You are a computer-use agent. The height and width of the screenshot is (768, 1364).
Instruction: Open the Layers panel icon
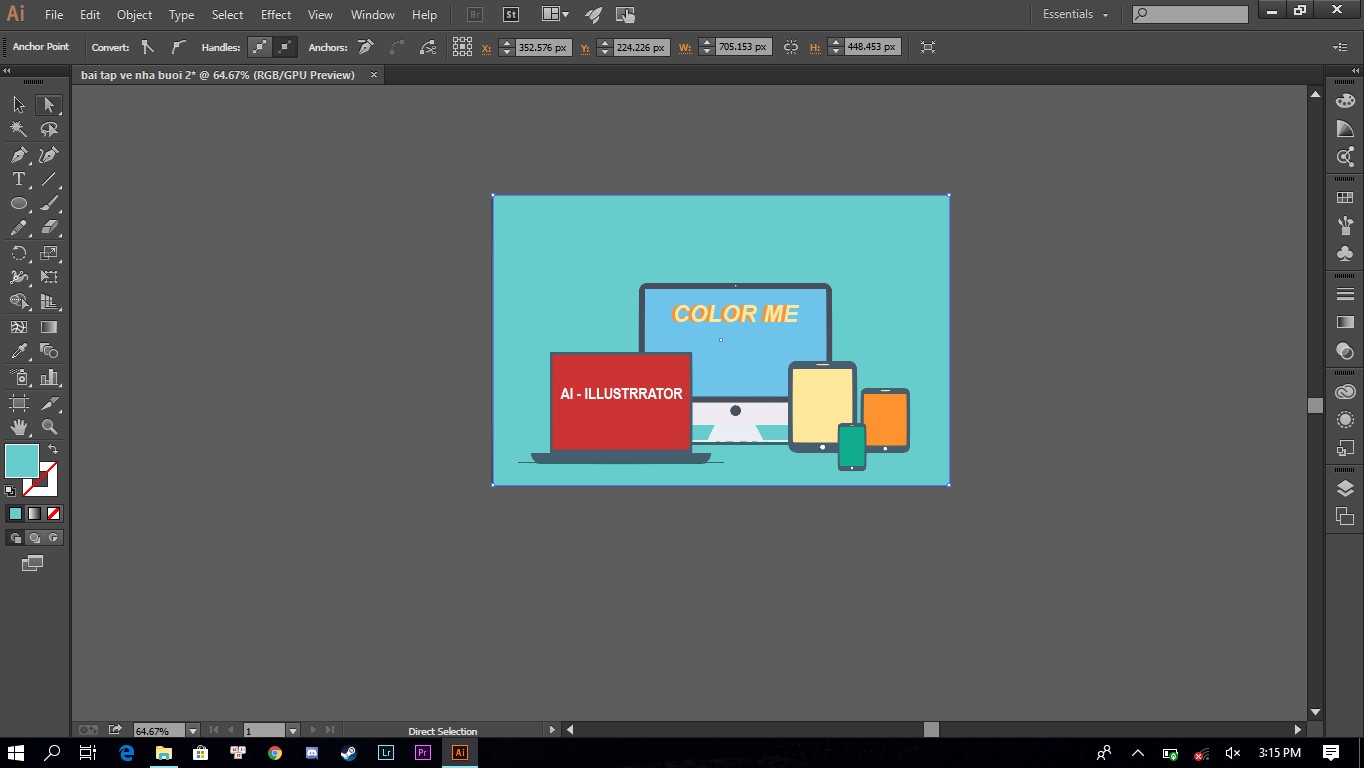pos(1345,489)
